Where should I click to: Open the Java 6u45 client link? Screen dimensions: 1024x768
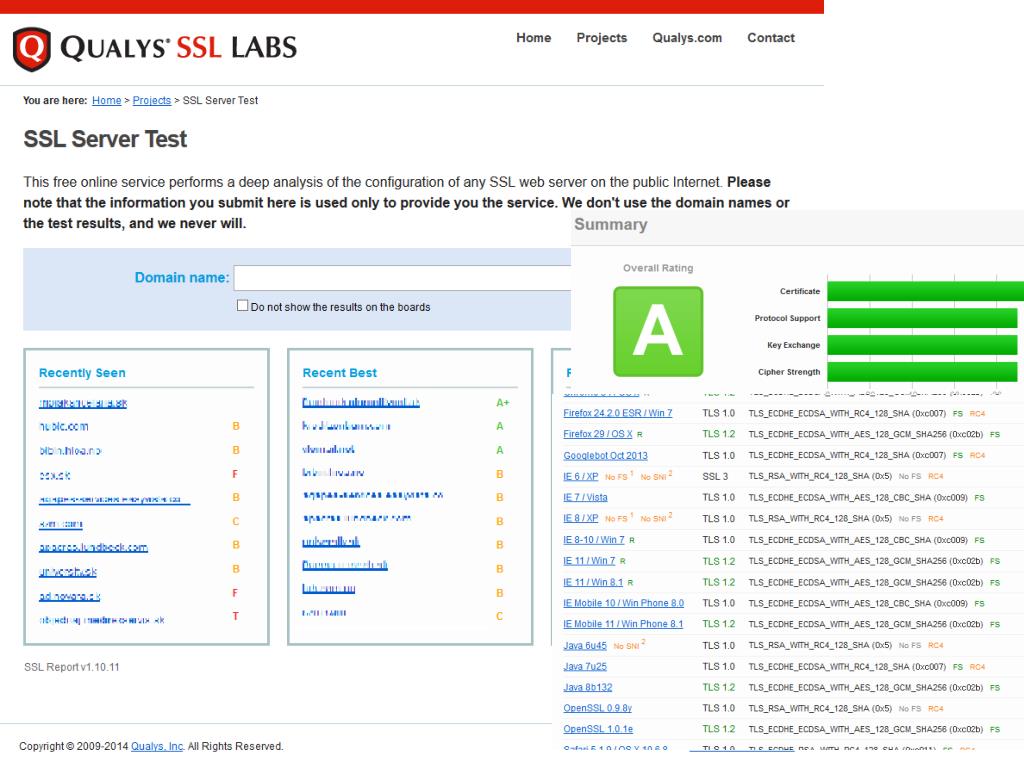coord(585,646)
